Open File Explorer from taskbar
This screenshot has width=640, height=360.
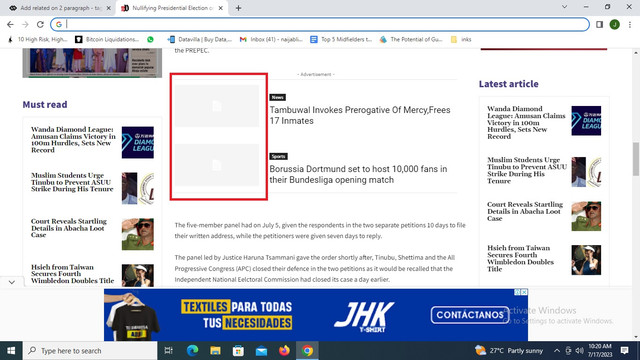pos(215,351)
